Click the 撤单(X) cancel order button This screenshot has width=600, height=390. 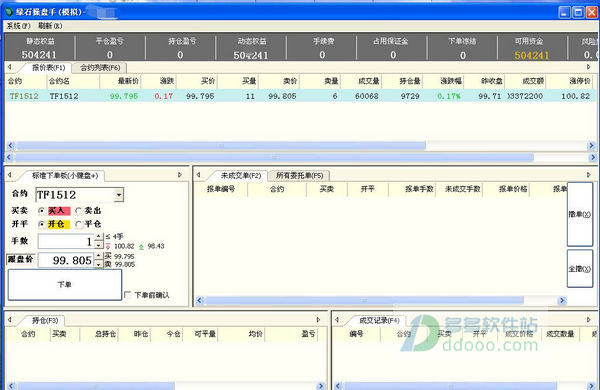click(x=579, y=214)
